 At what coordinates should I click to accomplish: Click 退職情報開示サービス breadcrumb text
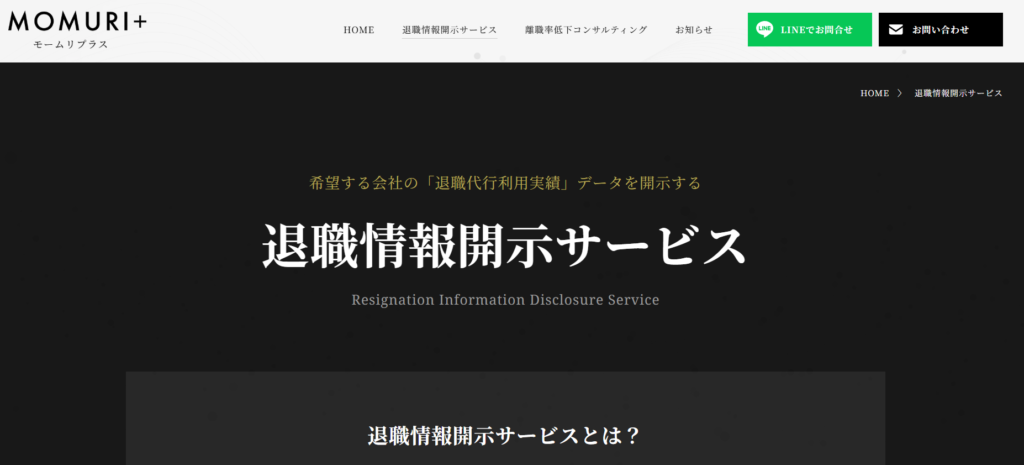[x=958, y=93]
